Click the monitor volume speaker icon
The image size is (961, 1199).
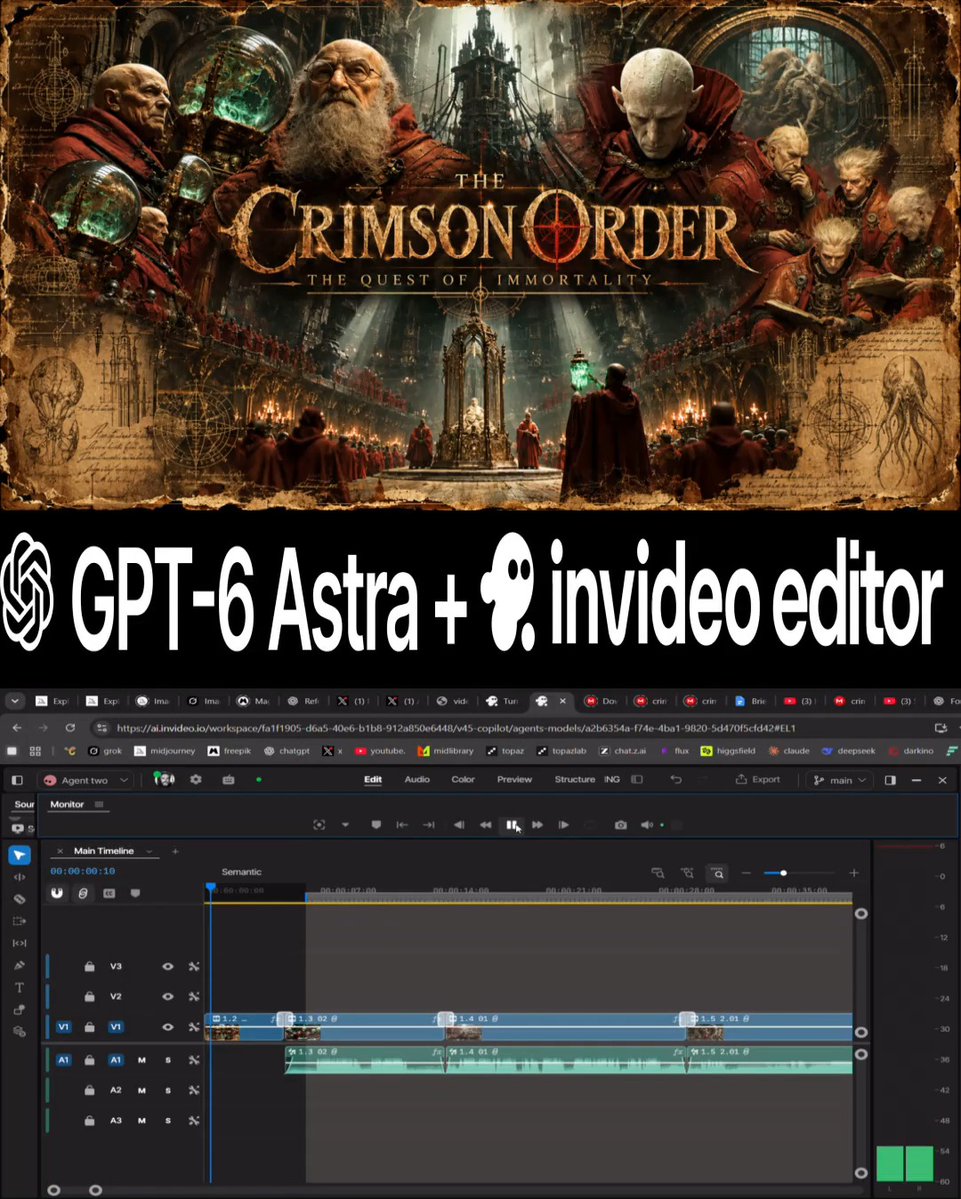point(647,825)
